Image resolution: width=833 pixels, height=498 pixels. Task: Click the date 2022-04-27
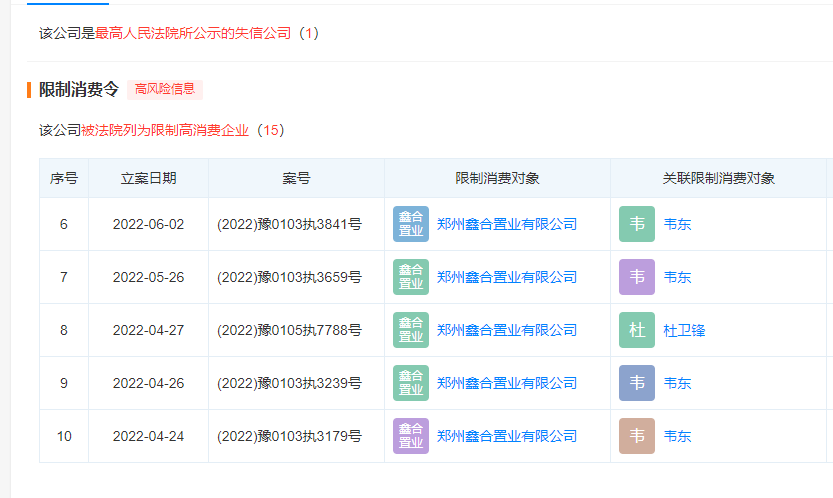tap(148, 330)
